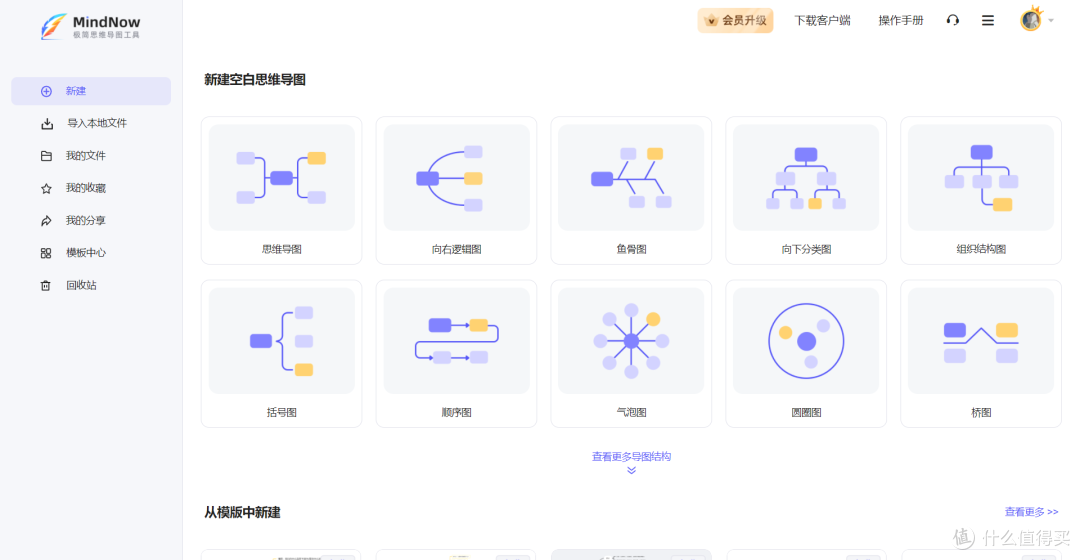Click 查看更多 >> beside 从模版中新建
Viewport: 1080px width, 560px height.
1031,512
